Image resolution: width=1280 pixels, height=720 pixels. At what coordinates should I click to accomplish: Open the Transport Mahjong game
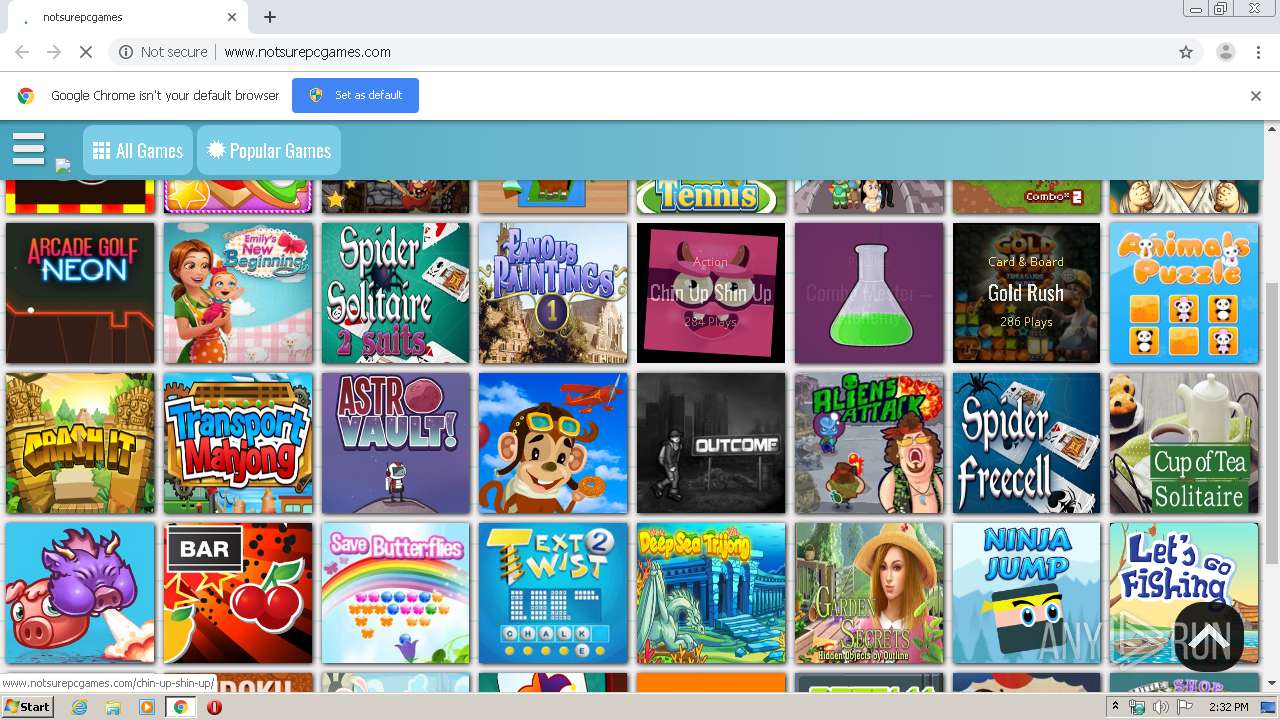tap(238, 443)
